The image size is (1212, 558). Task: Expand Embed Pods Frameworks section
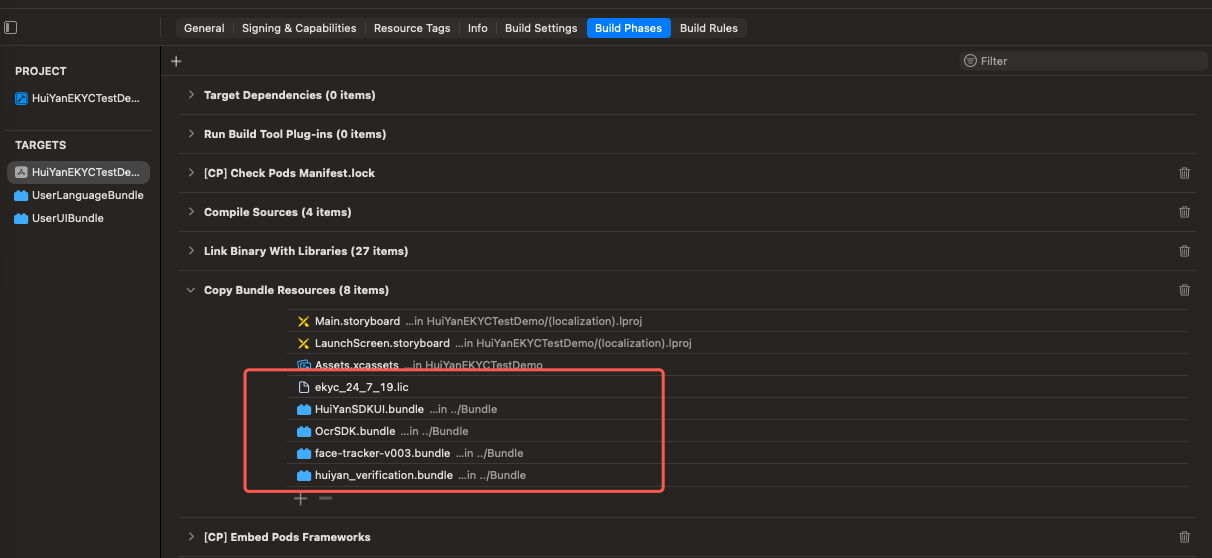[x=191, y=537]
